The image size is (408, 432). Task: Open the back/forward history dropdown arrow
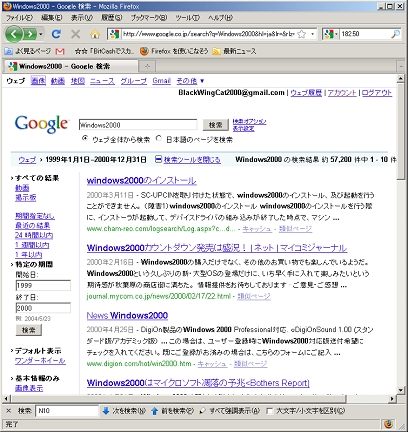coord(41,34)
